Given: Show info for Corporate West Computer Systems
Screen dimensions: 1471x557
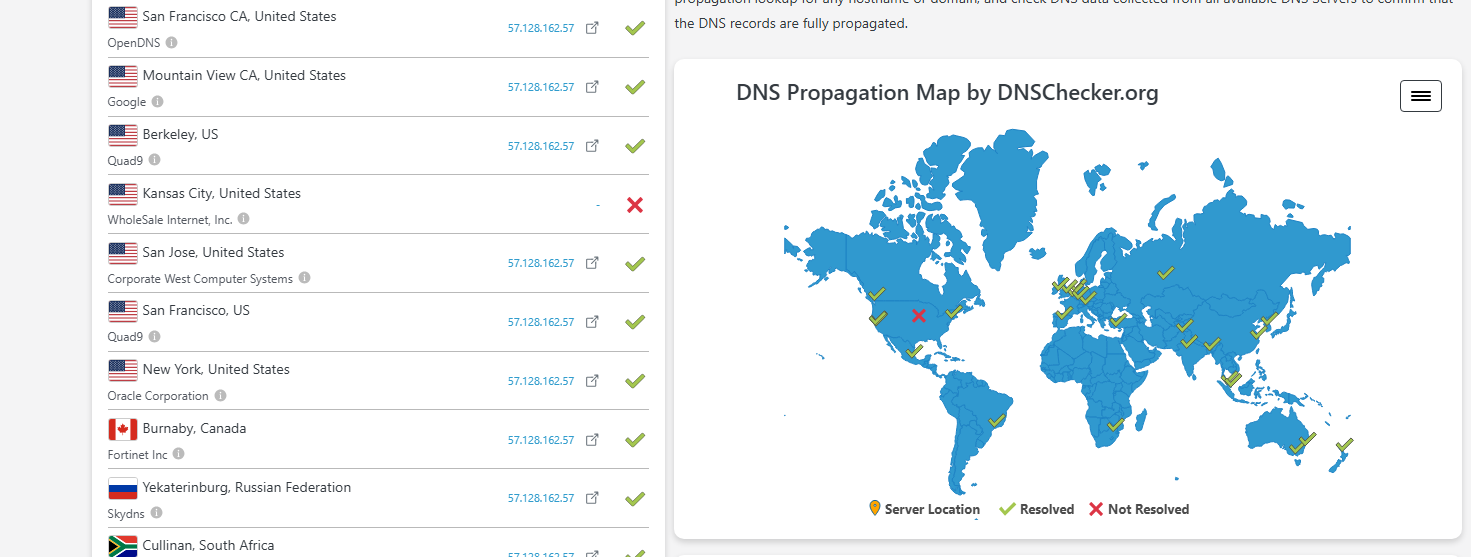Looking at the screenshot, I should (304, 278).
